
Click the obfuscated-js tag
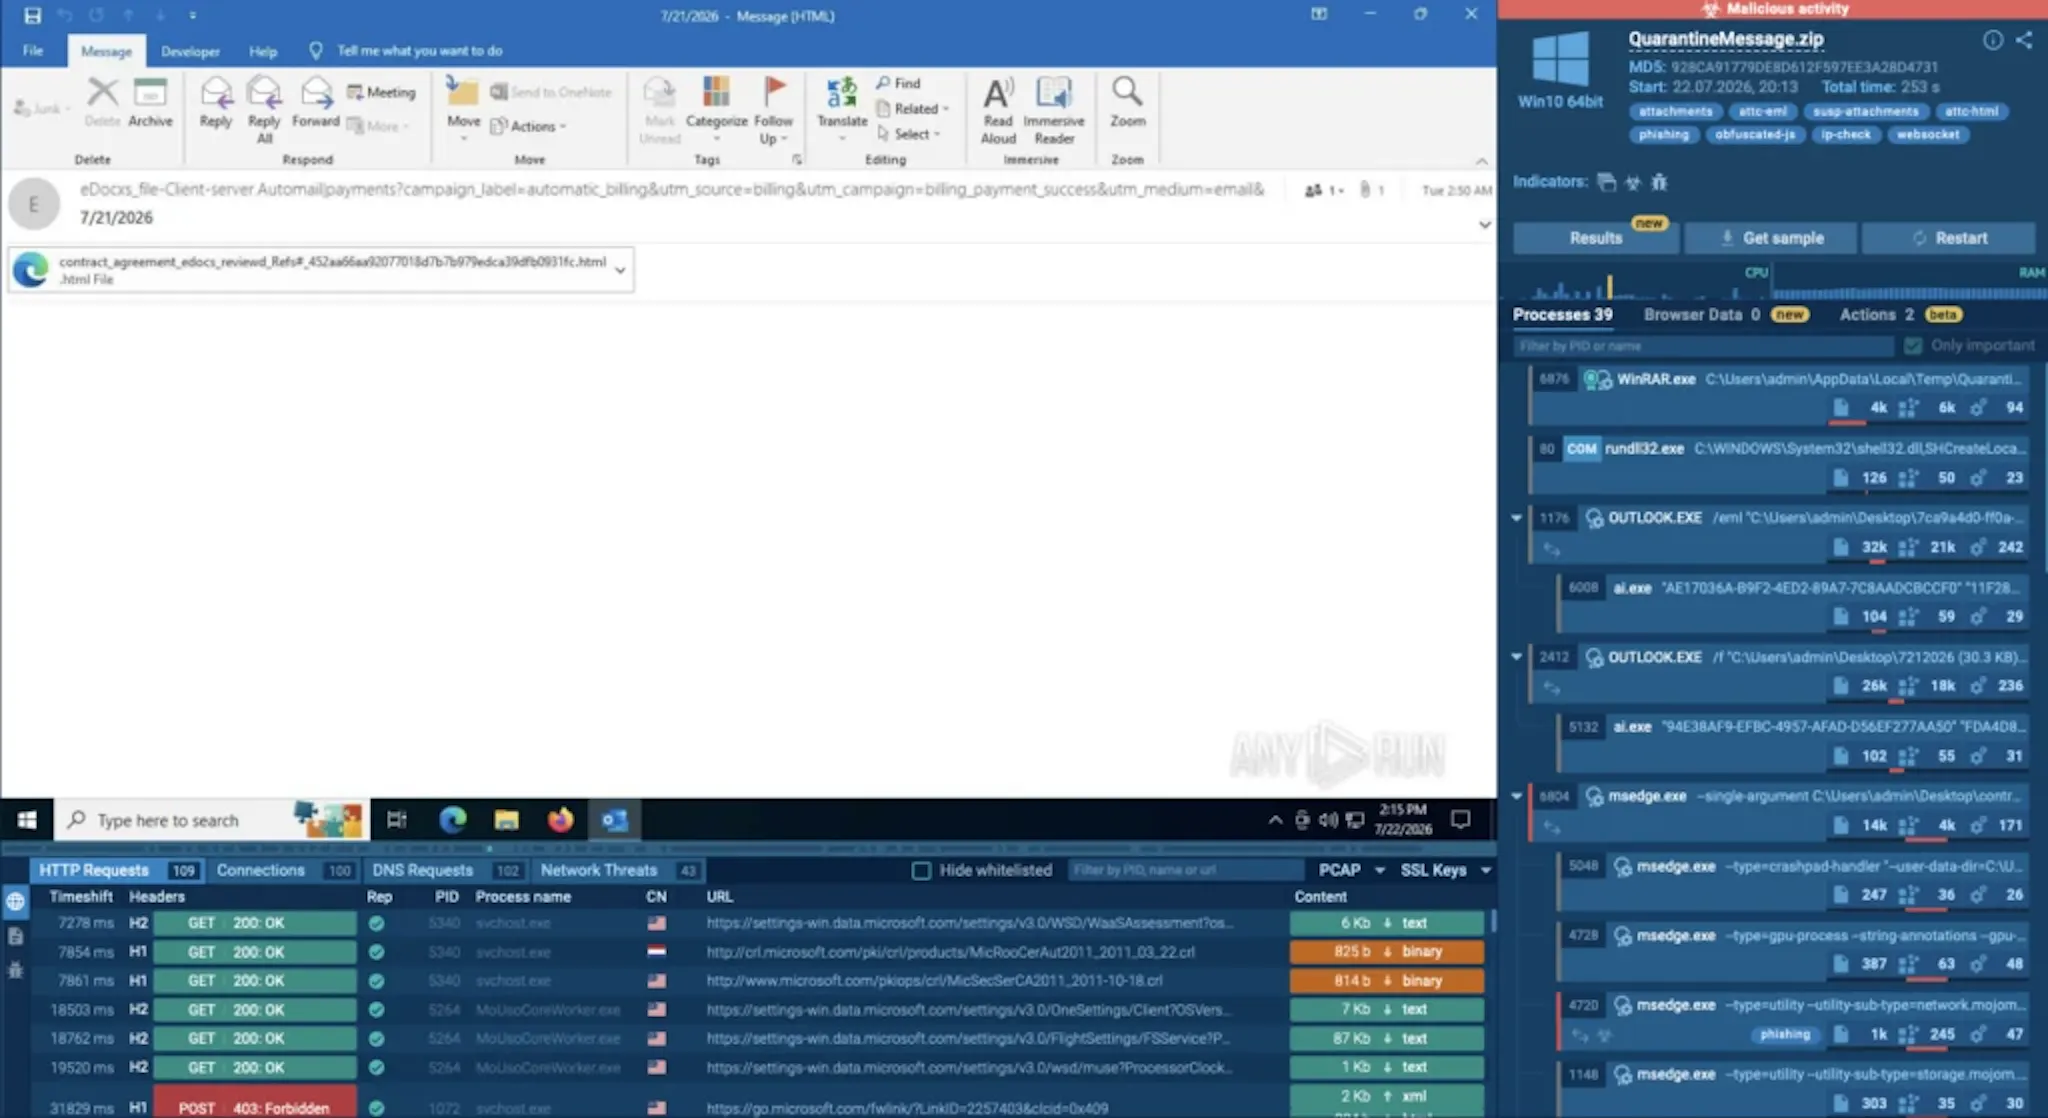tap(1754, 134)
